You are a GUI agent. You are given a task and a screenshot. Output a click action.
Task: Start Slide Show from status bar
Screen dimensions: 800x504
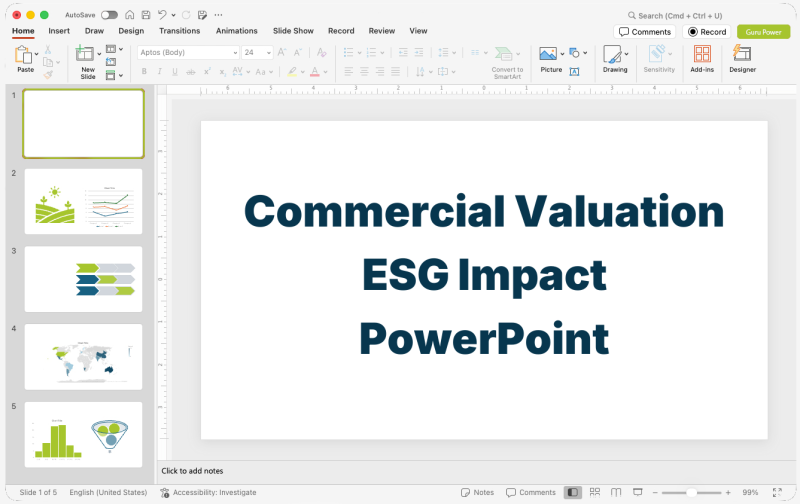(x=638, y=492)
